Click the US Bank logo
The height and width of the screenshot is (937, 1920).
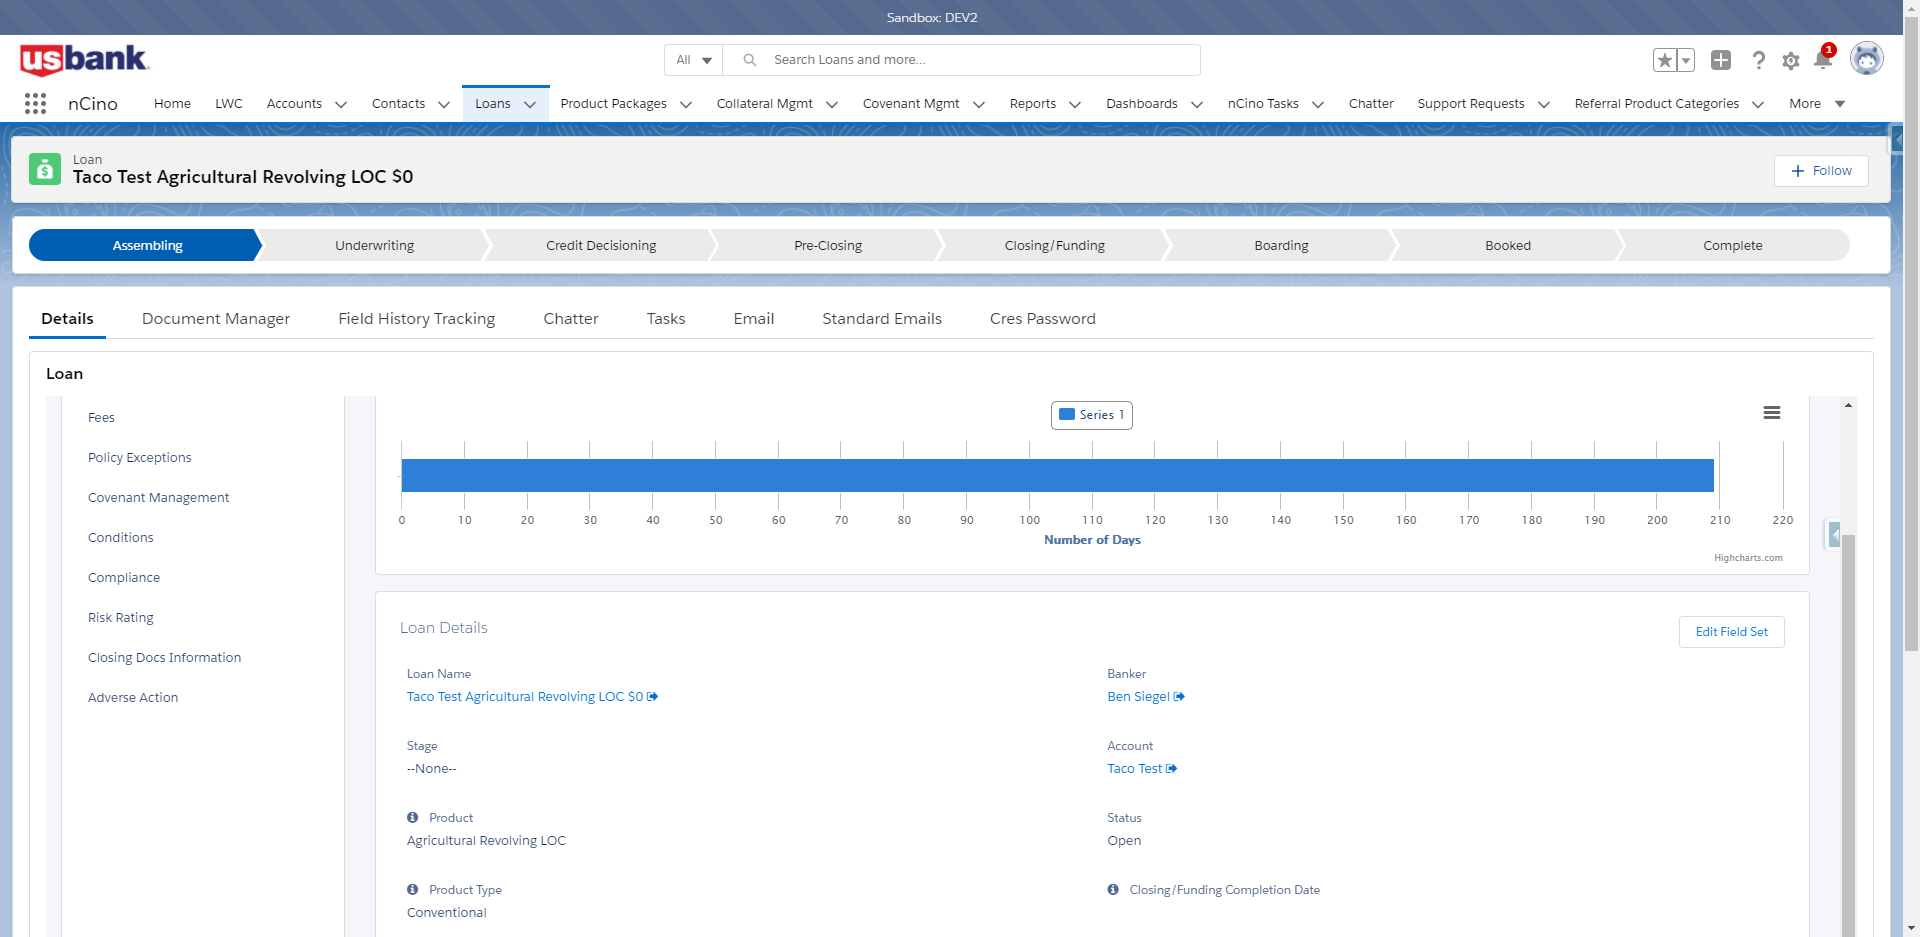tap(84, 60)
